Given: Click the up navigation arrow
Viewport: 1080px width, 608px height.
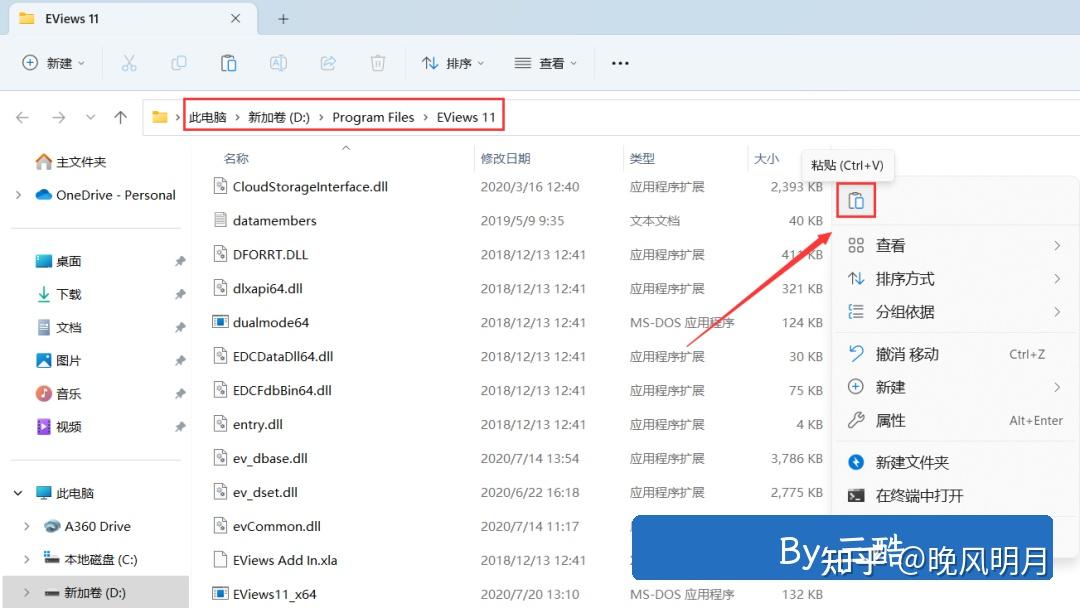Looking at the screenshot, I should tap(121, 116).
